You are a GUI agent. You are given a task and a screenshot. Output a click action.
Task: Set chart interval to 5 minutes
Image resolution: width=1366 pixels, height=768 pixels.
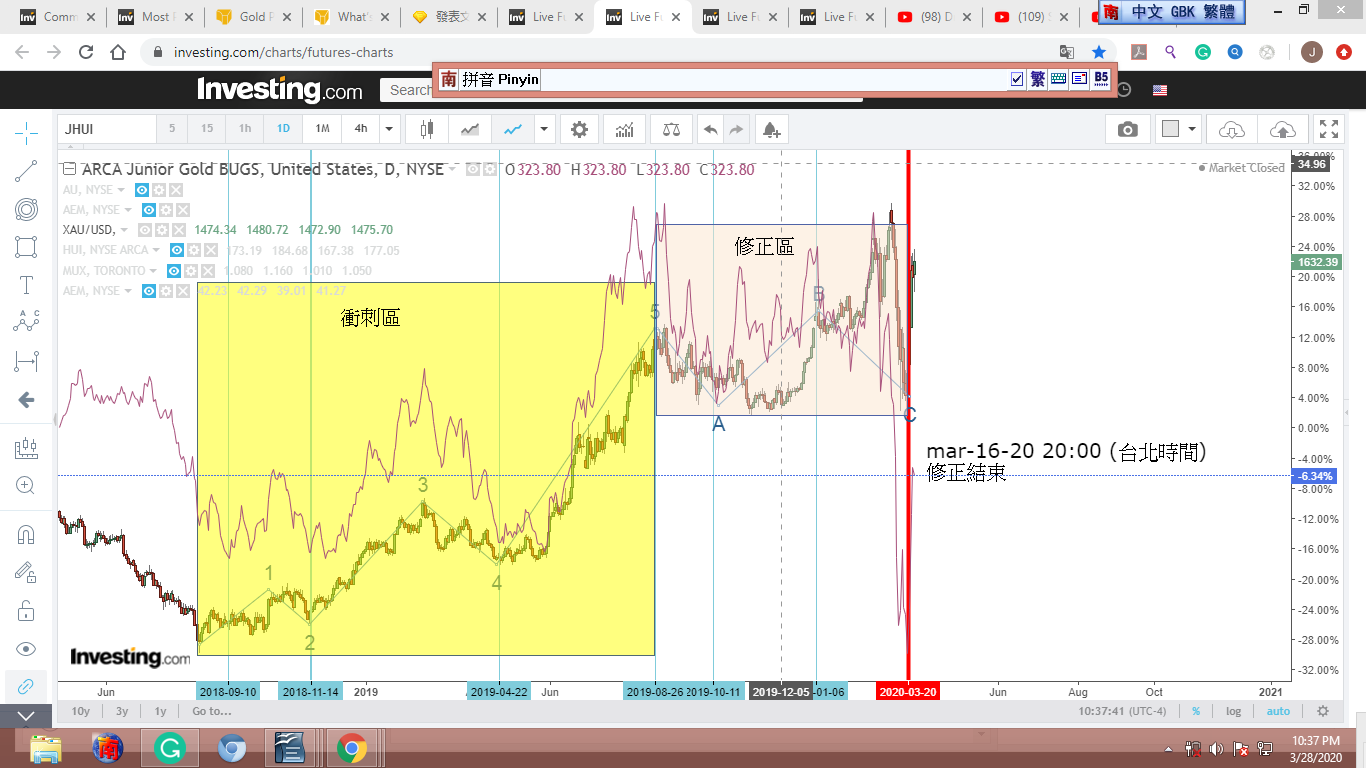172,129
